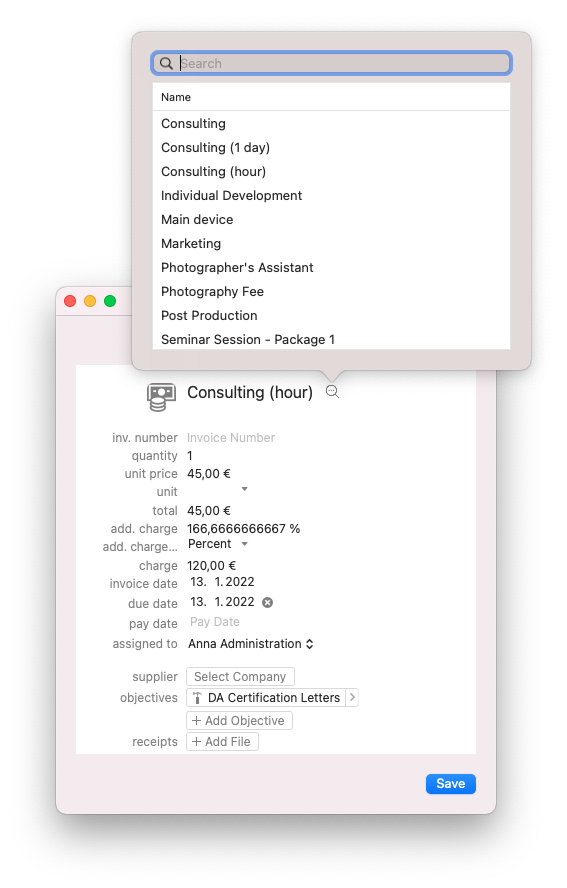This screenshot has height=888, width=567.
Task: Click the Select Company button
Action: click(x=240, y=677)
